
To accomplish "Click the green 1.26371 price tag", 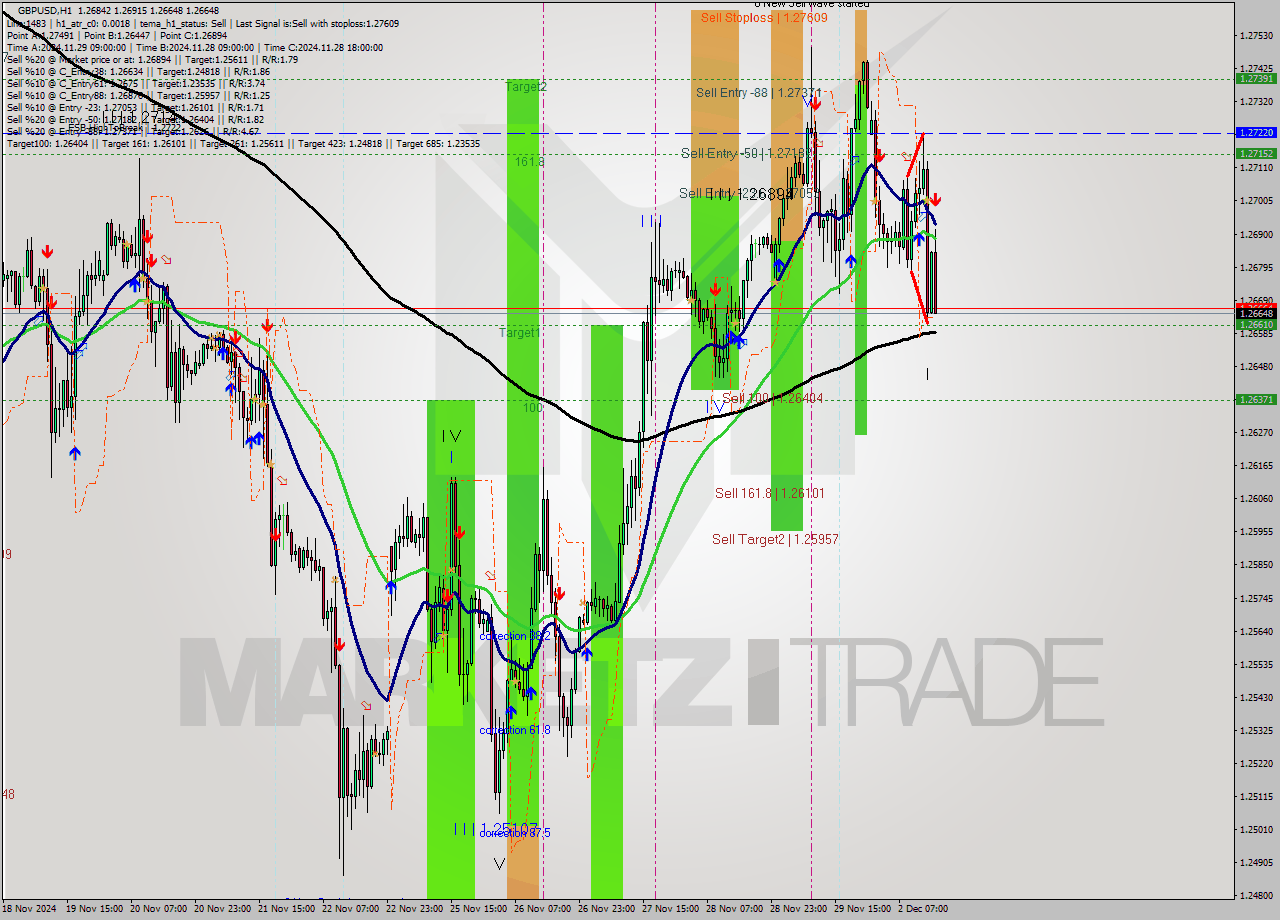I will pos(1256,399).
